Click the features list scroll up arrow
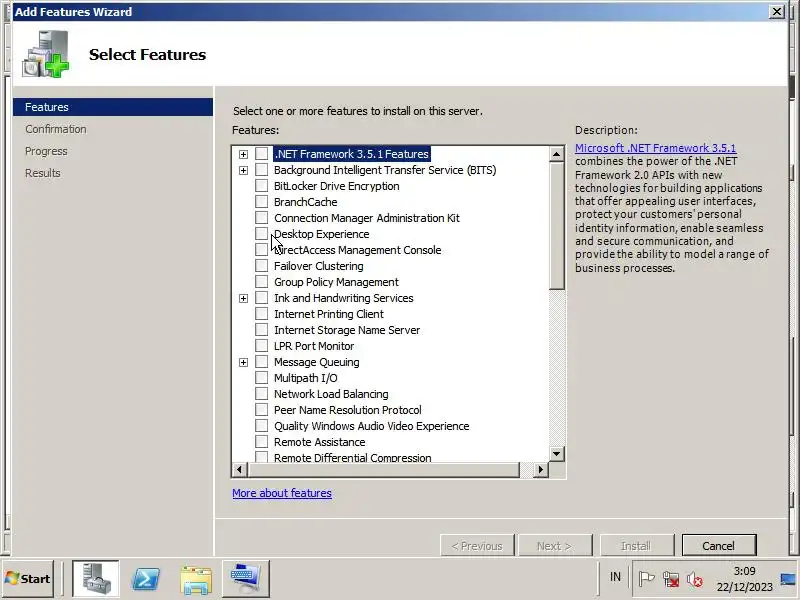Viewport: 800px width, 600px height. point(556,154)
